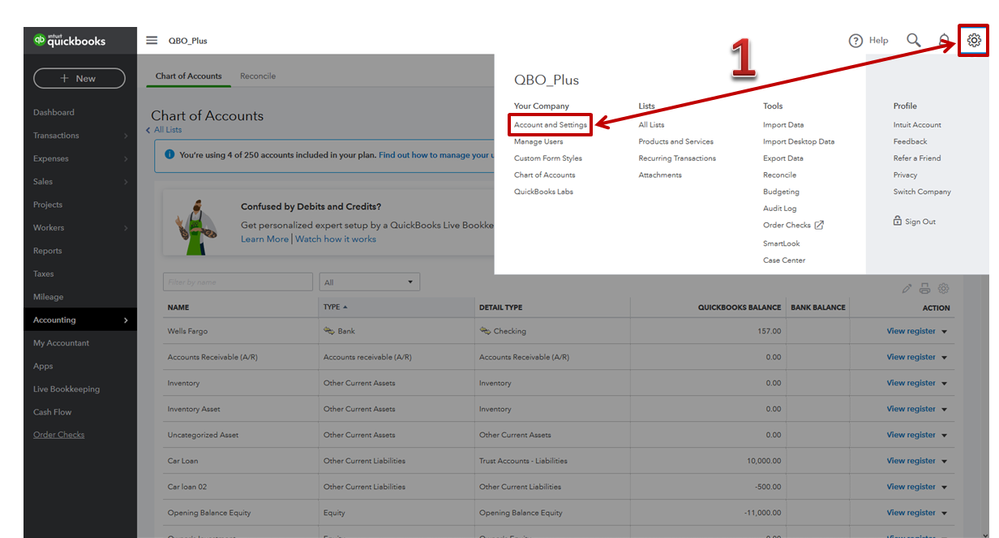Open QuickBooks Labs

click(x=543, y=191)
